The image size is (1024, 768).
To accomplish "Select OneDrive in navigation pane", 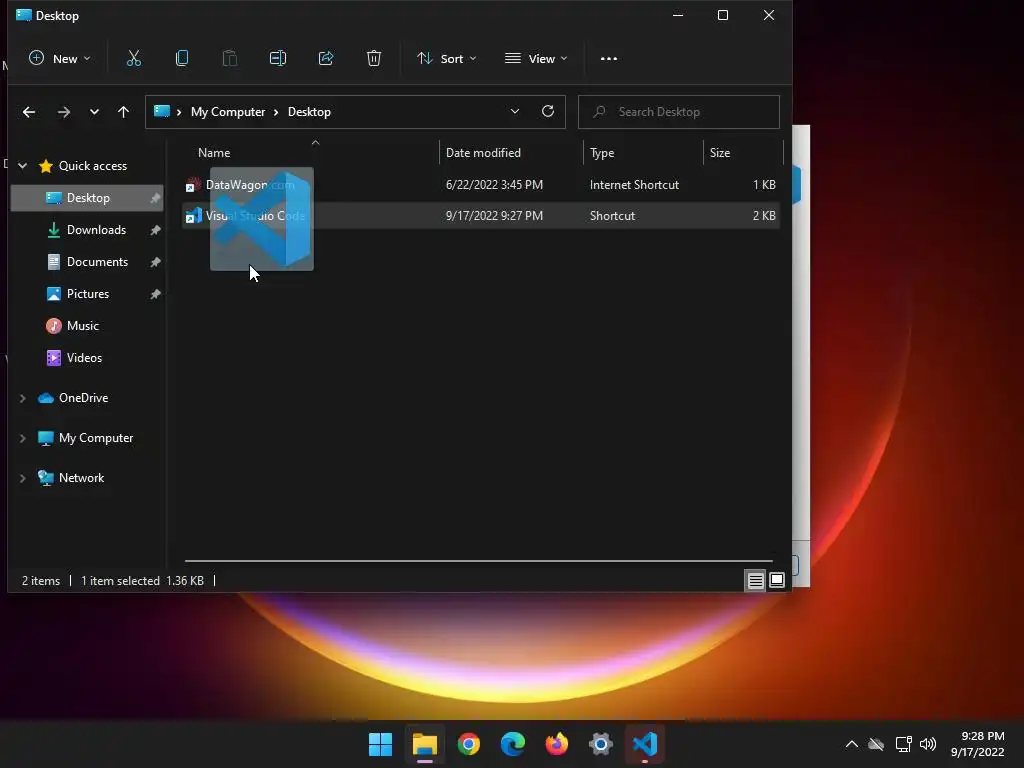I will 83,398.
